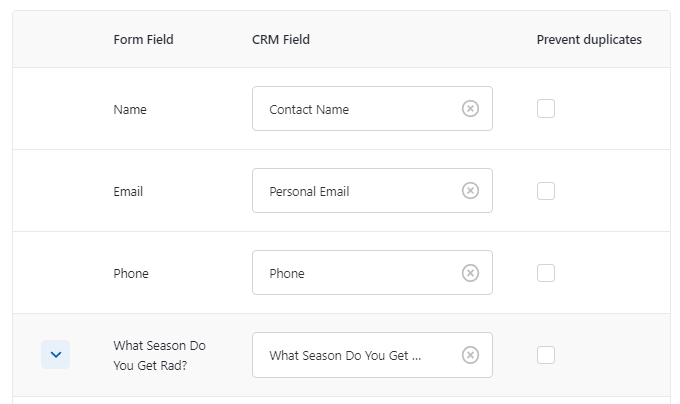Select the Phone form field label

tap(131, 274)
